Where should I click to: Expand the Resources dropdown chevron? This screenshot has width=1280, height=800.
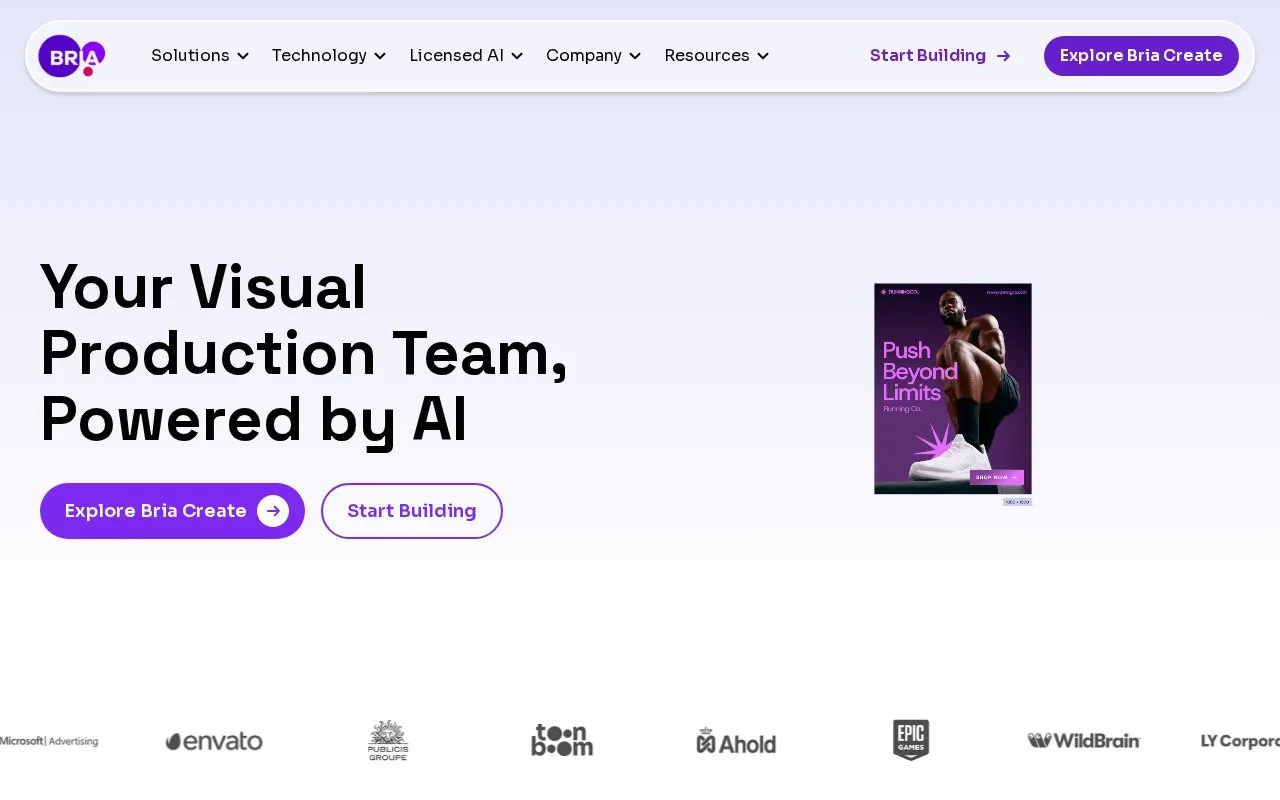763,56
